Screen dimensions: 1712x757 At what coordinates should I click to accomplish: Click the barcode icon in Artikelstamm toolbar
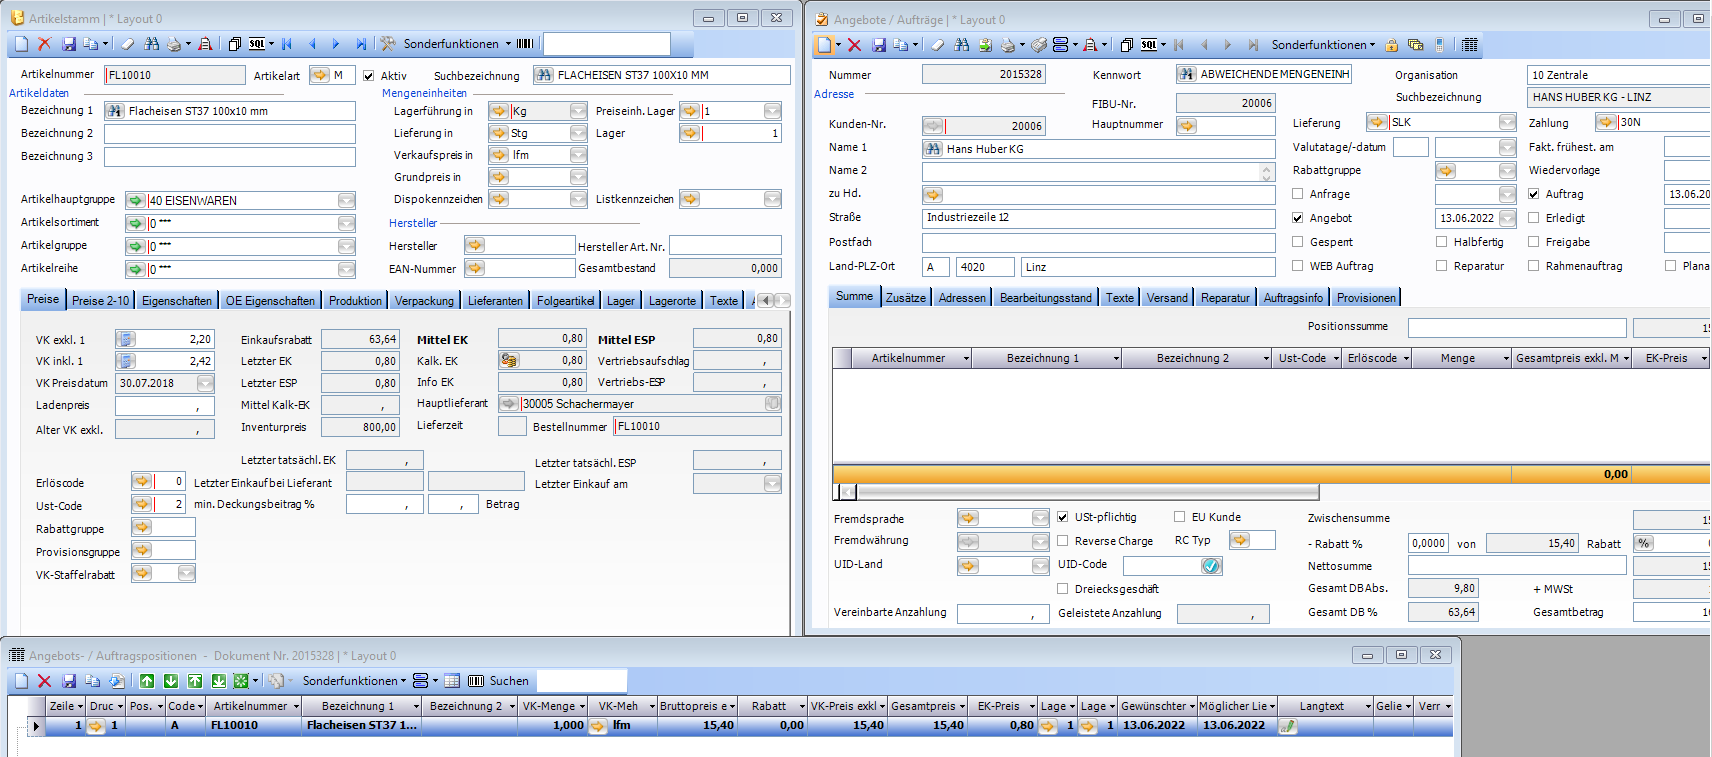point(524,44)
